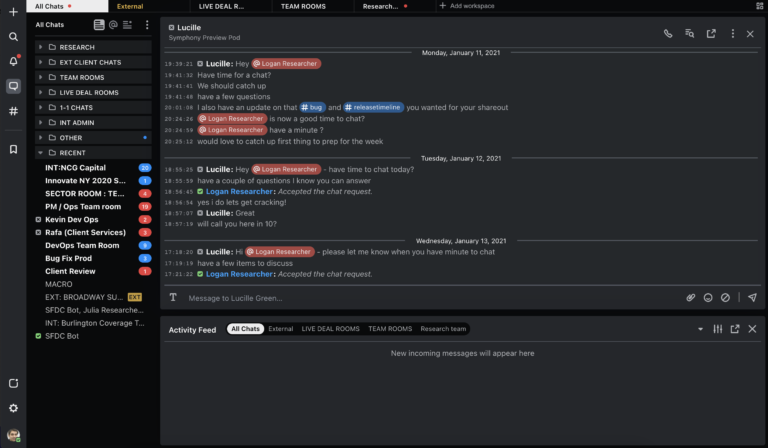Viewport: 768px width, 448px height.
Task: Open the hashtag signals icon in sidebar
Action: tap(13, 111)
